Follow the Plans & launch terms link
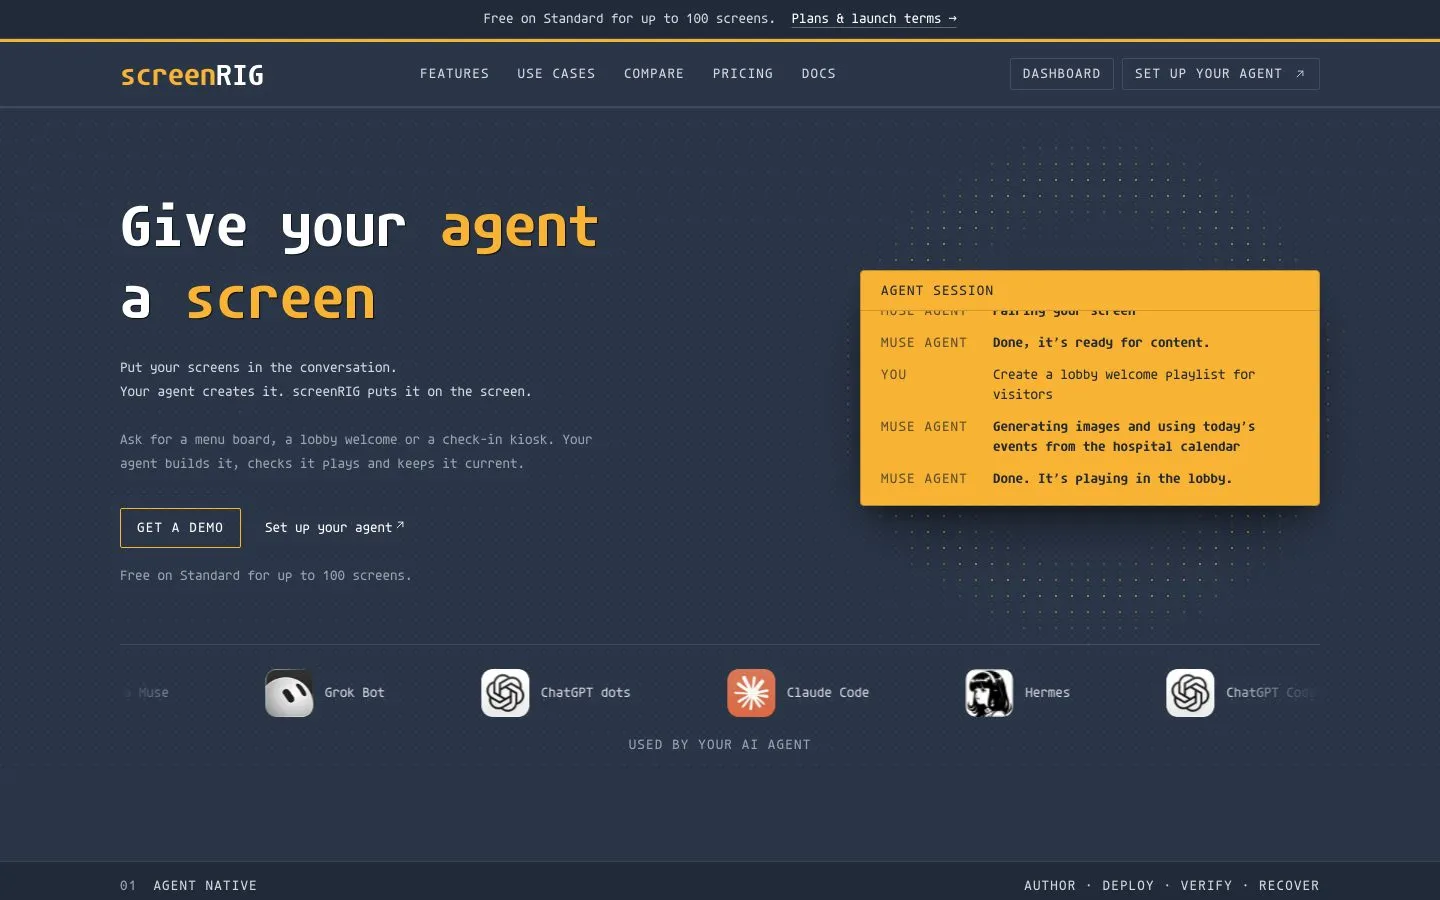Image resolution: width=1440 pixels, height=900 pixels. tap(874, 19)
